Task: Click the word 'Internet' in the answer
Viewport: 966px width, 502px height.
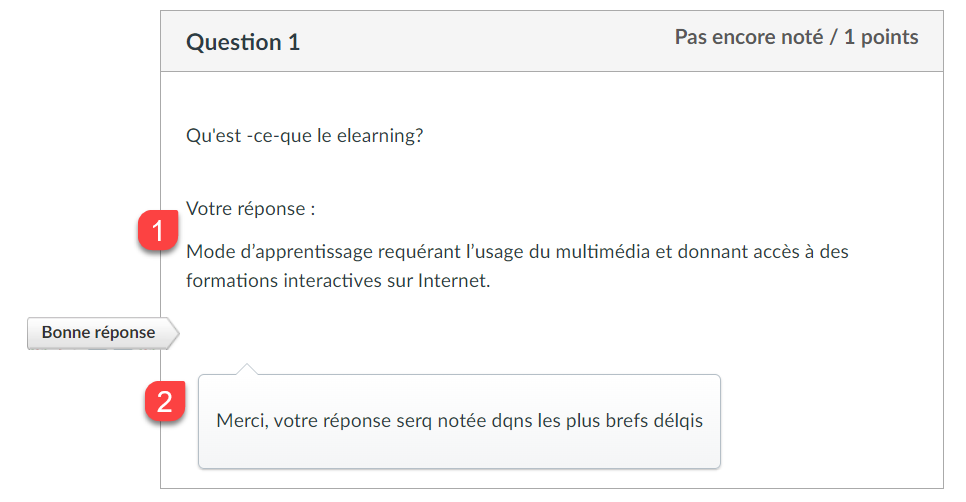Action: coord(453,281)
